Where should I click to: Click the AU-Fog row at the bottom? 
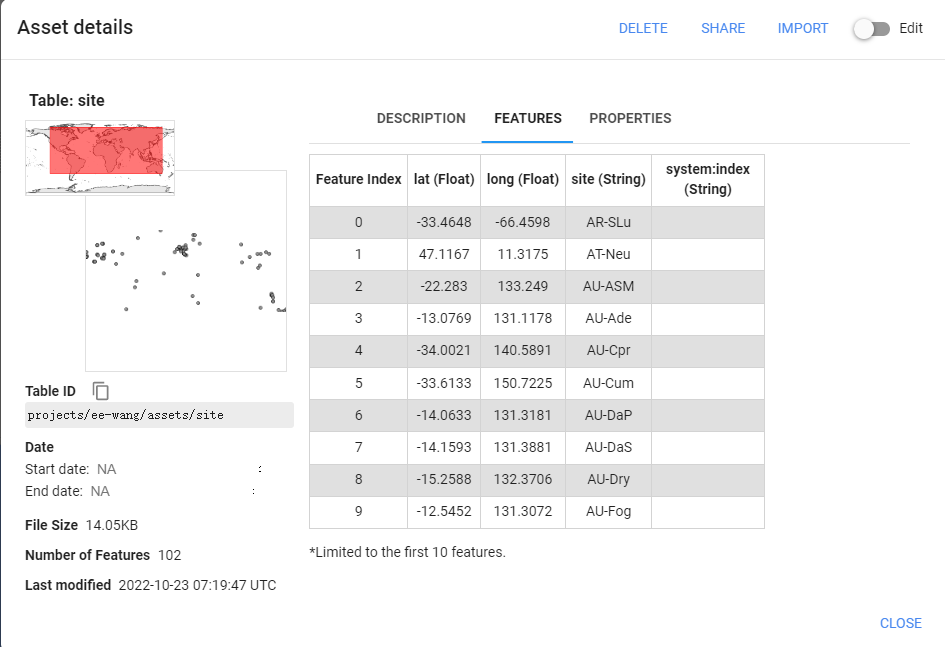[538, 512]
